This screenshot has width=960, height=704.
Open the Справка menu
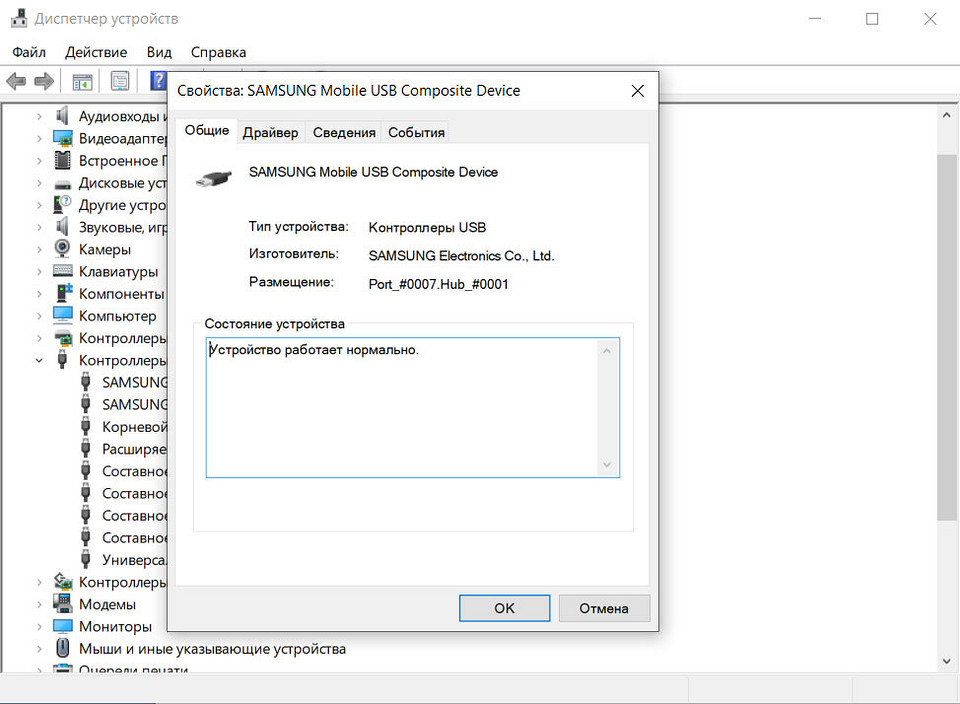point(218,52)
